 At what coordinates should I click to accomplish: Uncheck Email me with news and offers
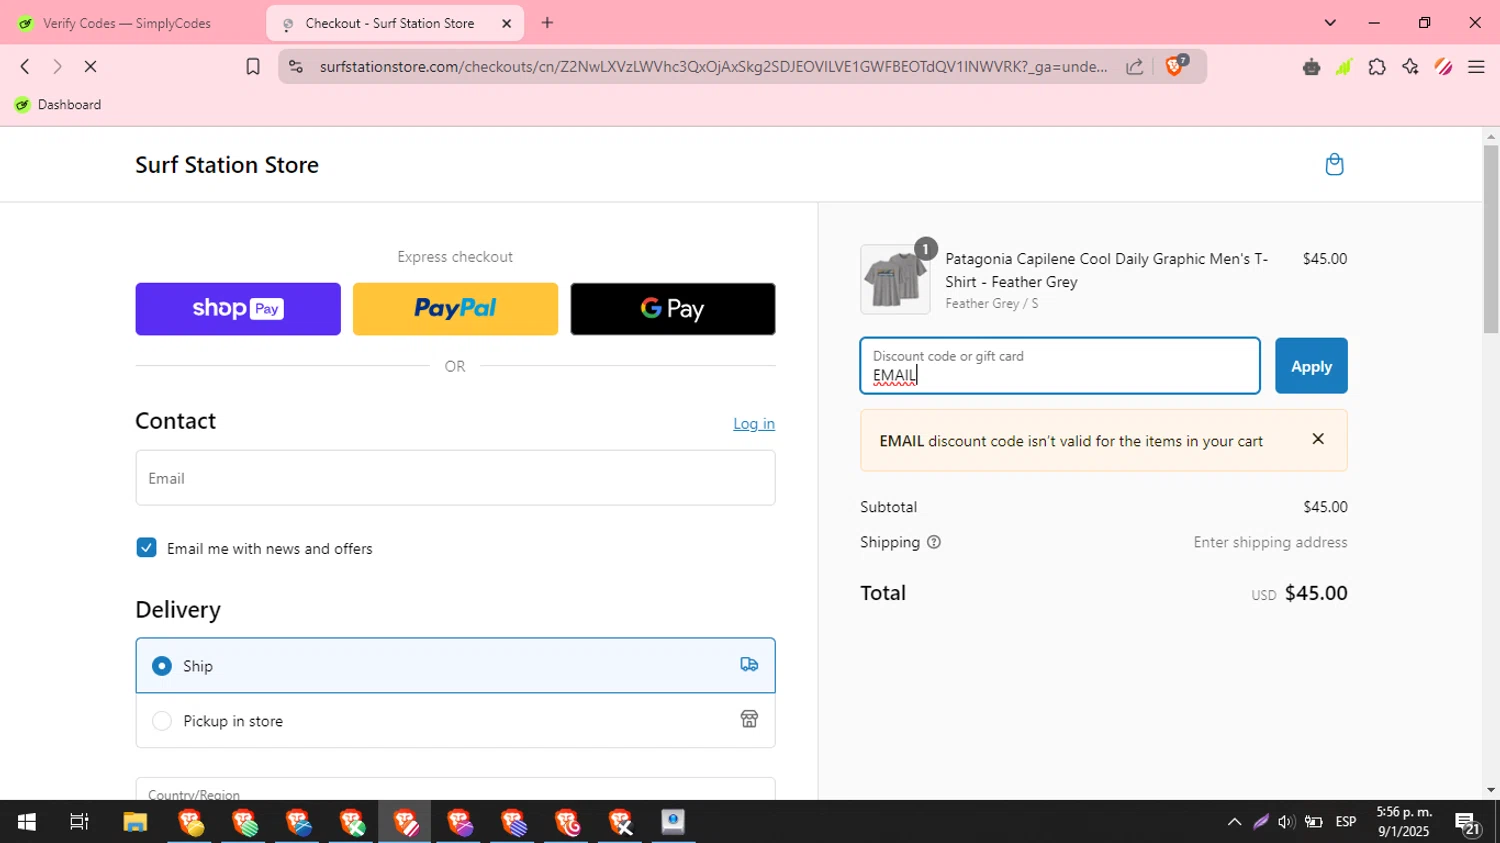[x=146, y=548]
